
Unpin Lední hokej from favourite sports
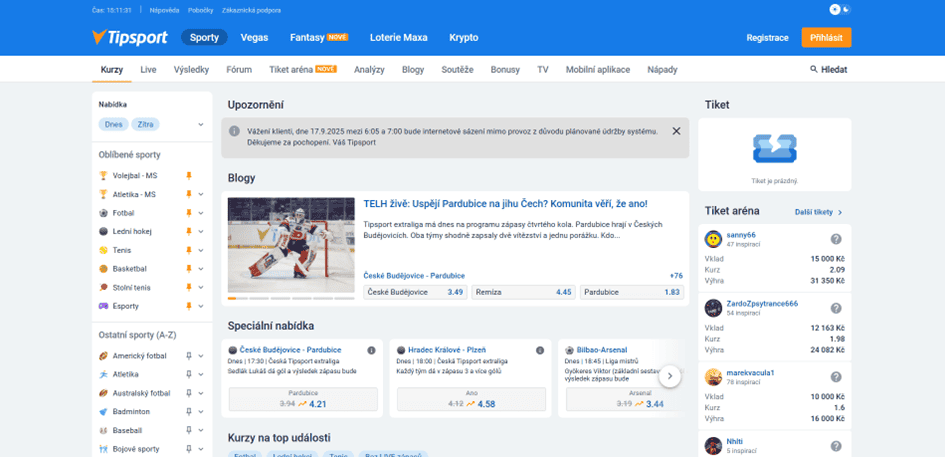point(189,232)
